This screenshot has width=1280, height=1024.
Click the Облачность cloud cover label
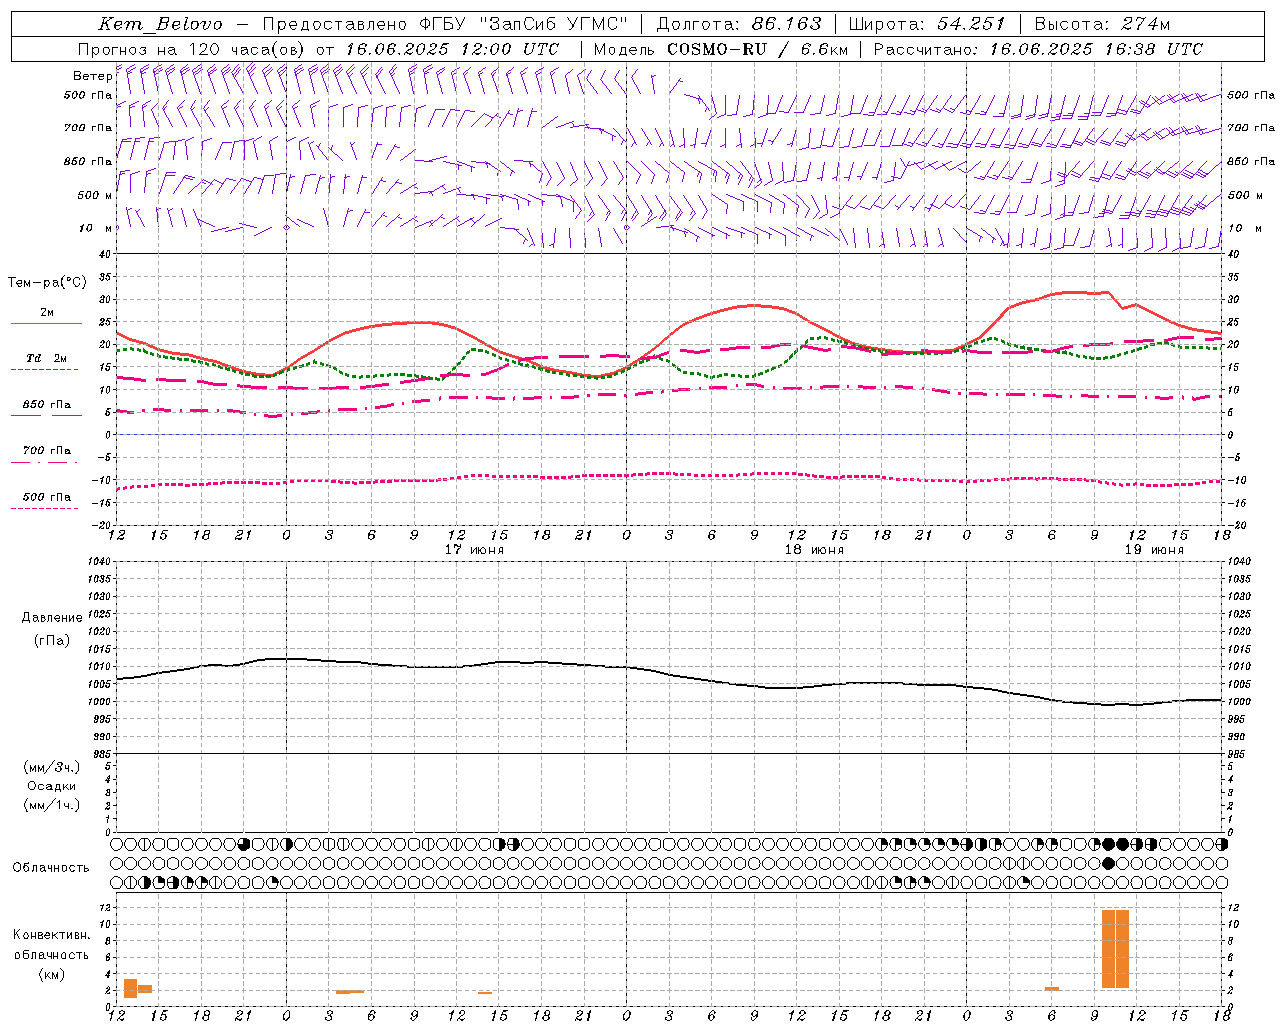(x=51, y=868)
